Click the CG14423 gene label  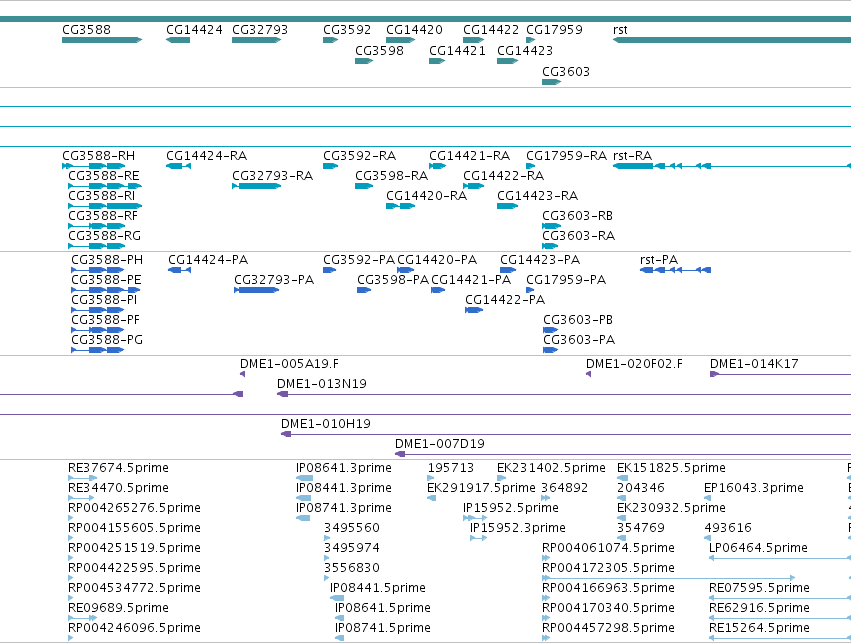(x=525, y=50)
